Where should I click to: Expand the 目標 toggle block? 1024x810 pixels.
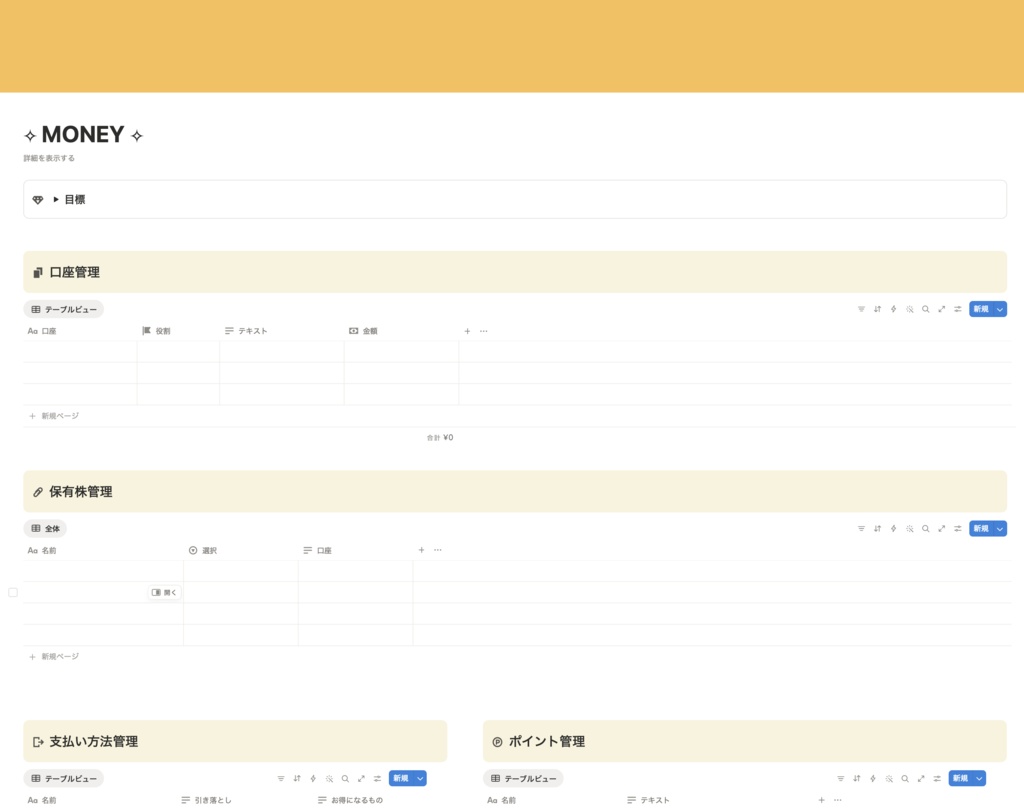coord(56,199)
